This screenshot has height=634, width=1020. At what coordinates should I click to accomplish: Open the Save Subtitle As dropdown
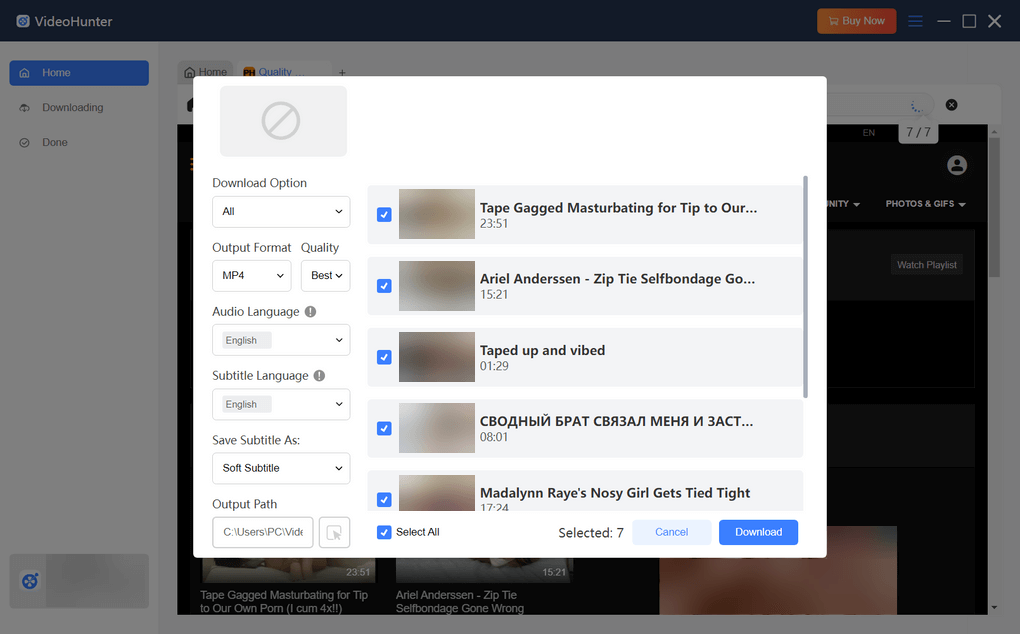[x=281, y=468]
